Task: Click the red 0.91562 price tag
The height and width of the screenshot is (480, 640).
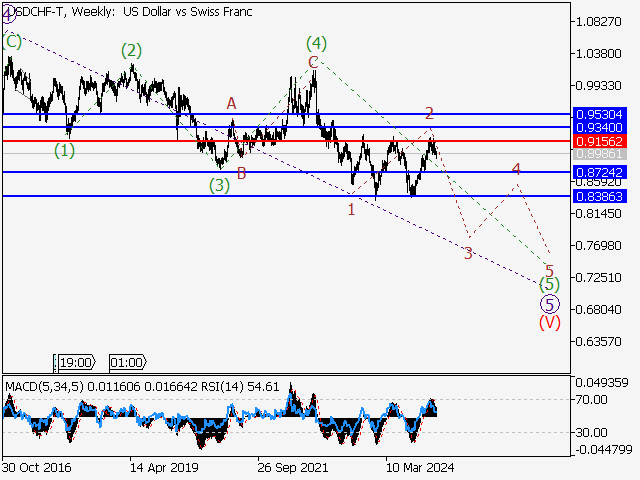Action: tap(600, 141)
